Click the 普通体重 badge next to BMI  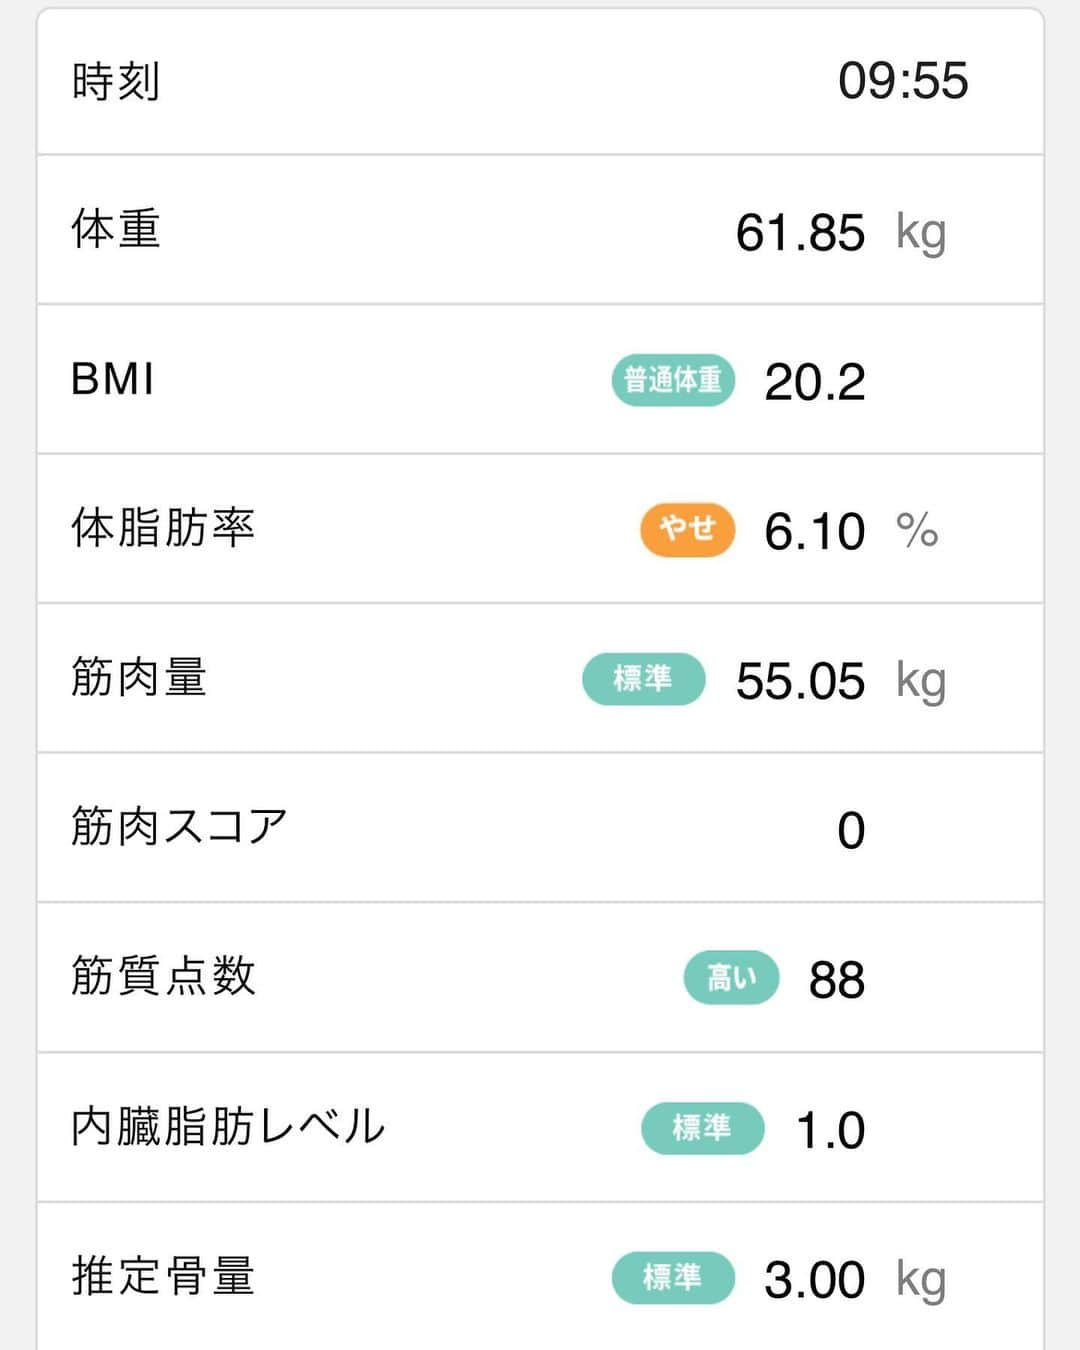[x=673, y=380]
